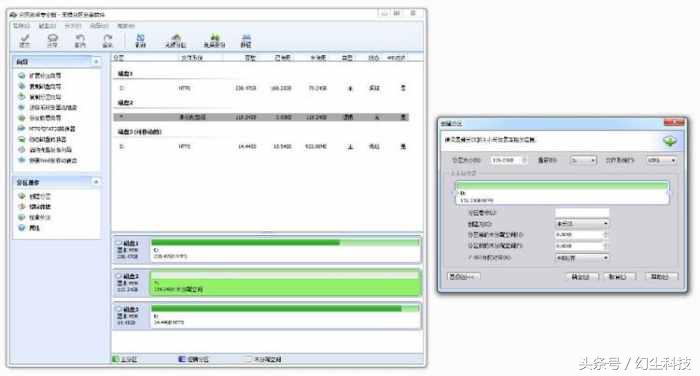This screenshot has height=376, width=700.
Task: Click the Undo arrow toolbar icon
Action: tap(80, 41)
